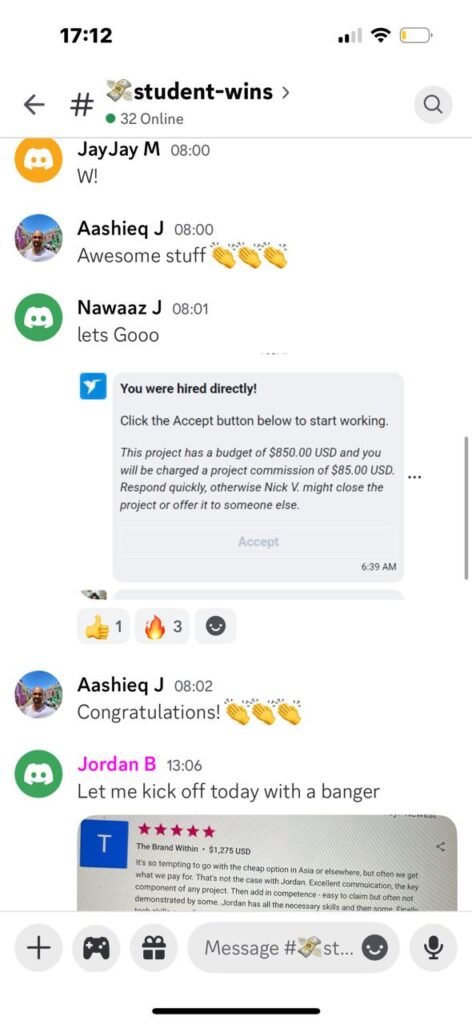Open the five-star review image
This screenshot has width=472, height=1024.
[267, 862]
